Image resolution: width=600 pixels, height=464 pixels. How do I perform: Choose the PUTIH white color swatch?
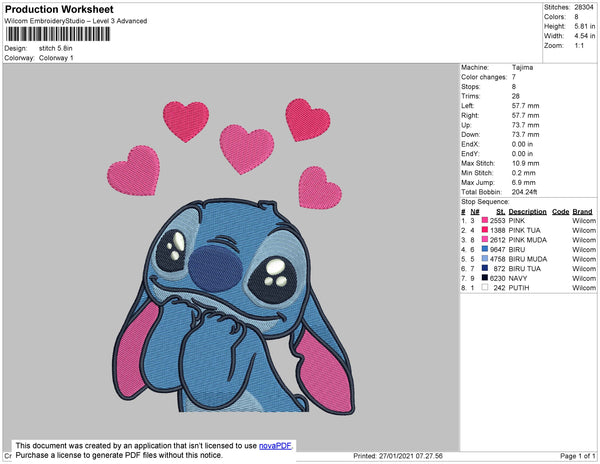487,288
